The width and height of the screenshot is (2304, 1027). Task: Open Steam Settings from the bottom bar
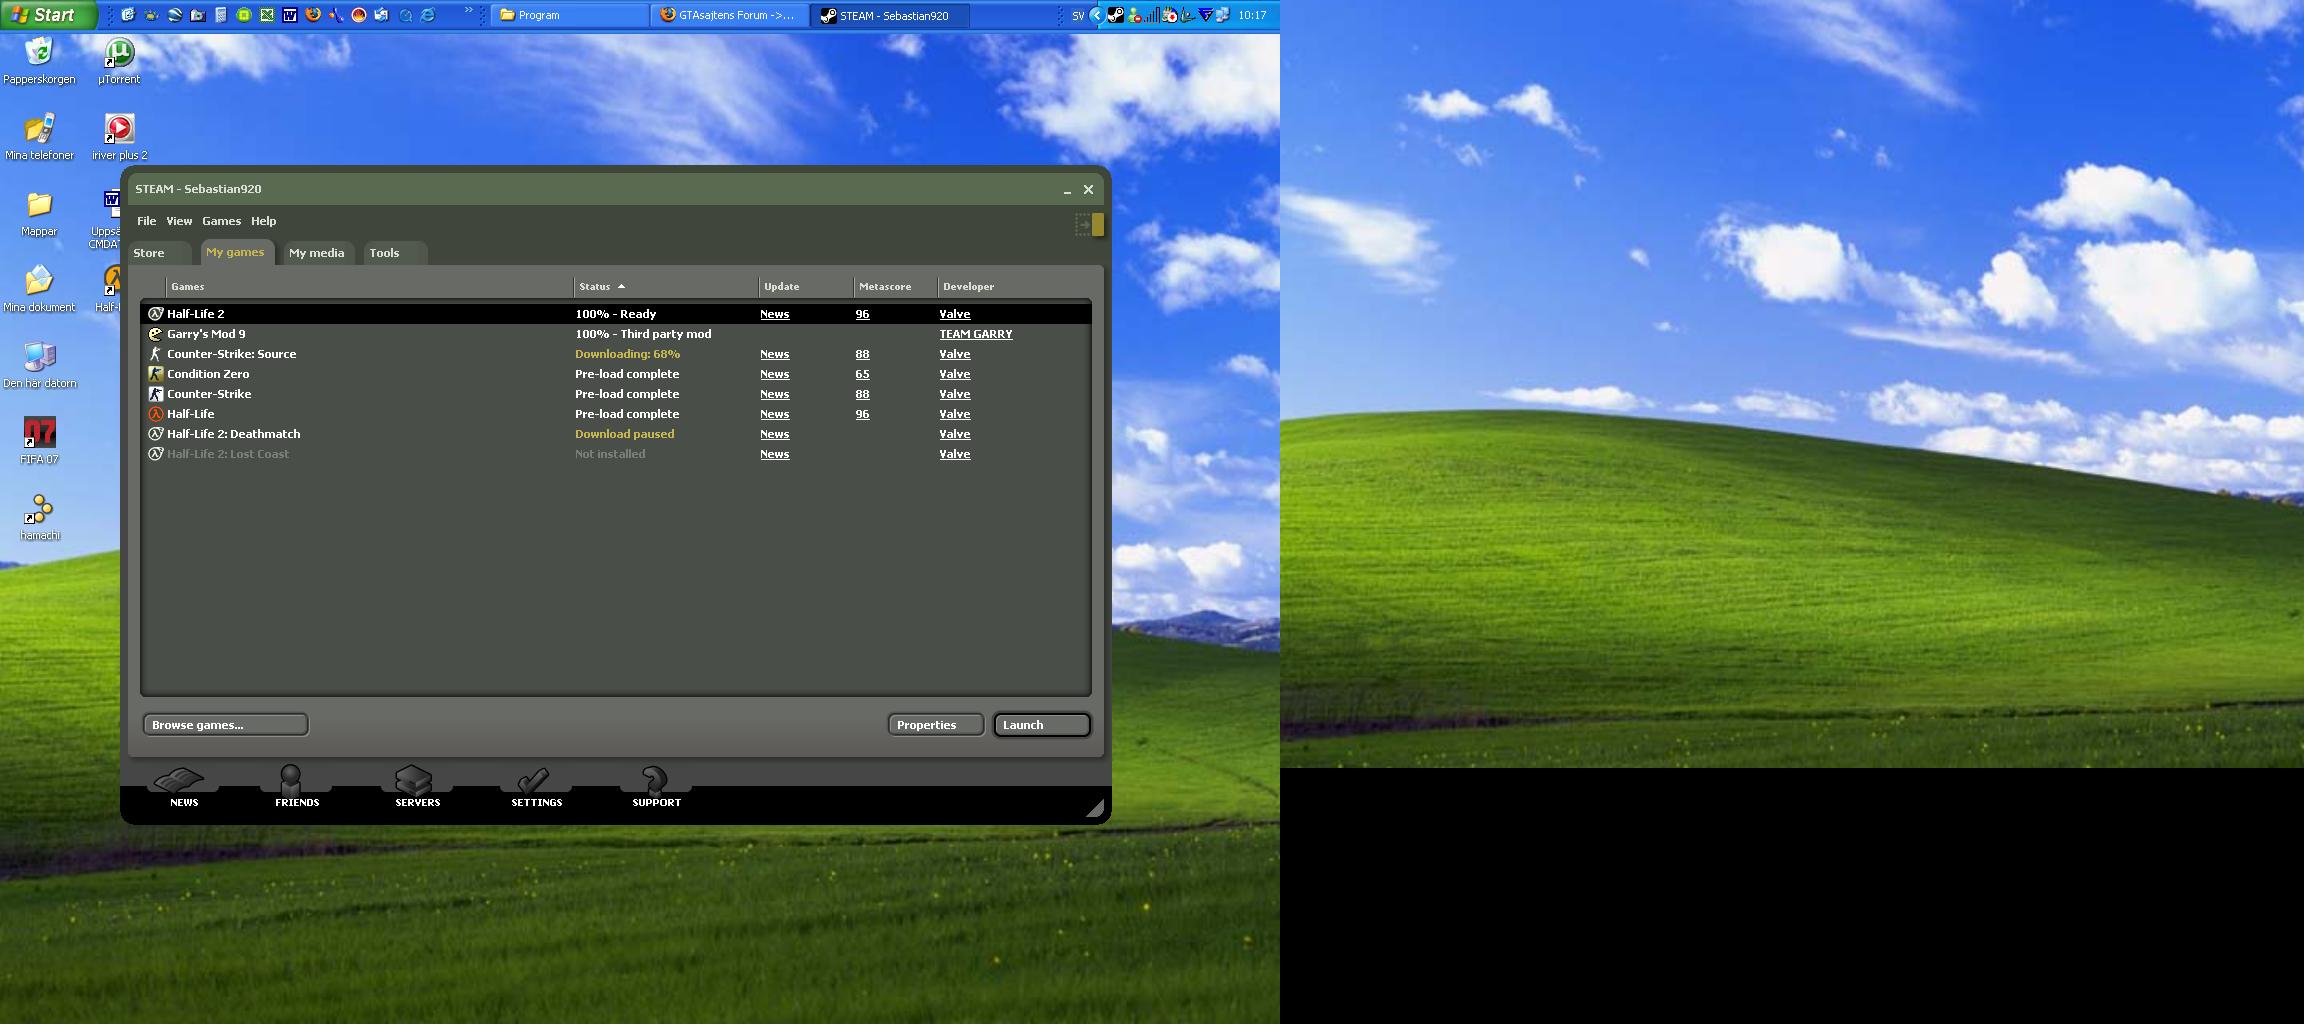[x=536, y=787]
